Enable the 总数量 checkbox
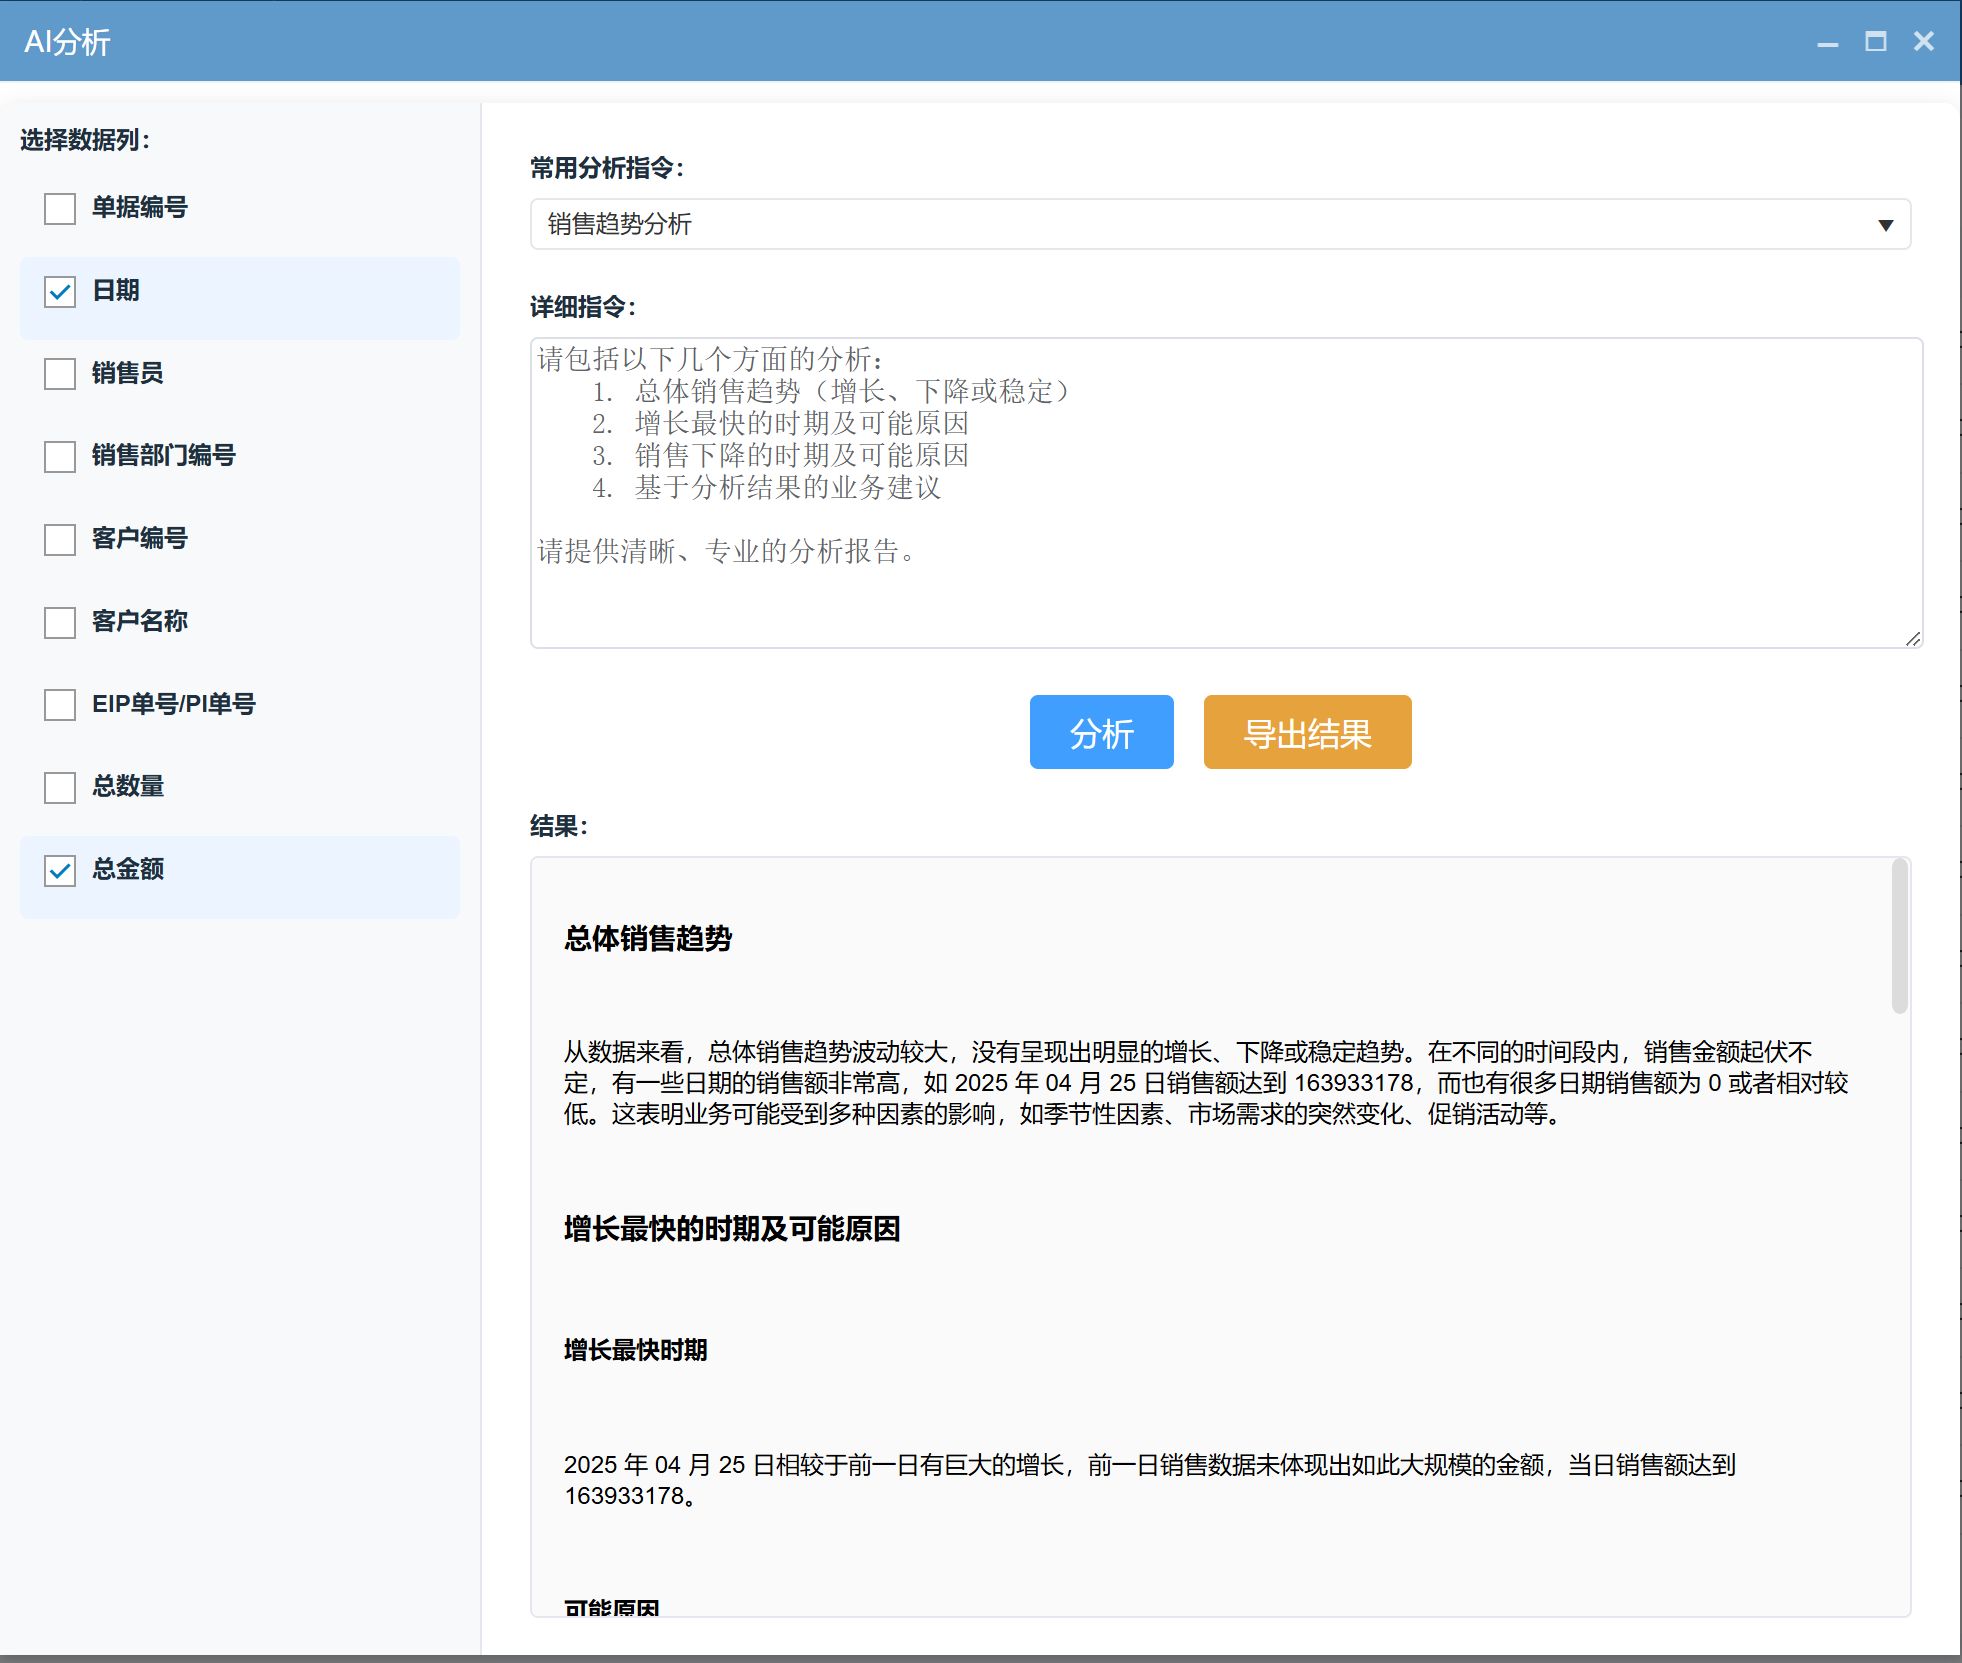This screenshot has height=1663, width=1962. (60, 787)
